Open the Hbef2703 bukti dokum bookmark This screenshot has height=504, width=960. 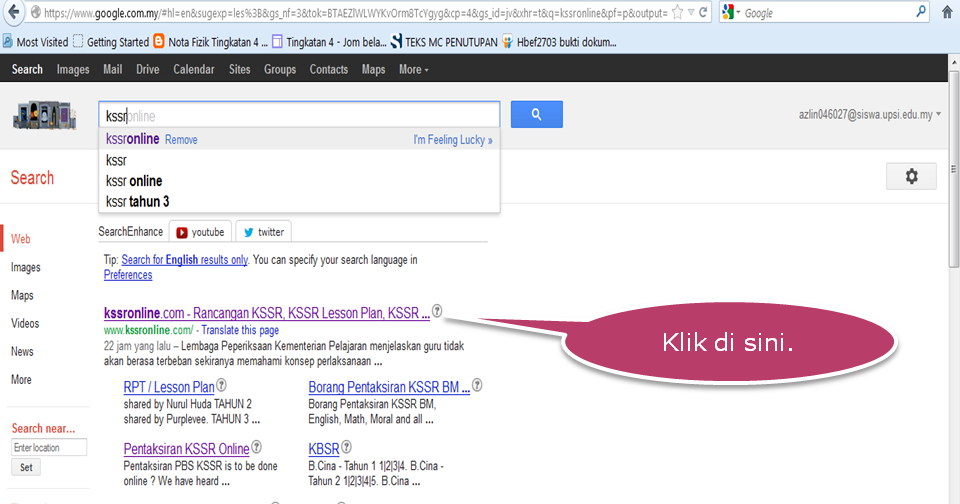pyautogui.click(x=559, y=42)
